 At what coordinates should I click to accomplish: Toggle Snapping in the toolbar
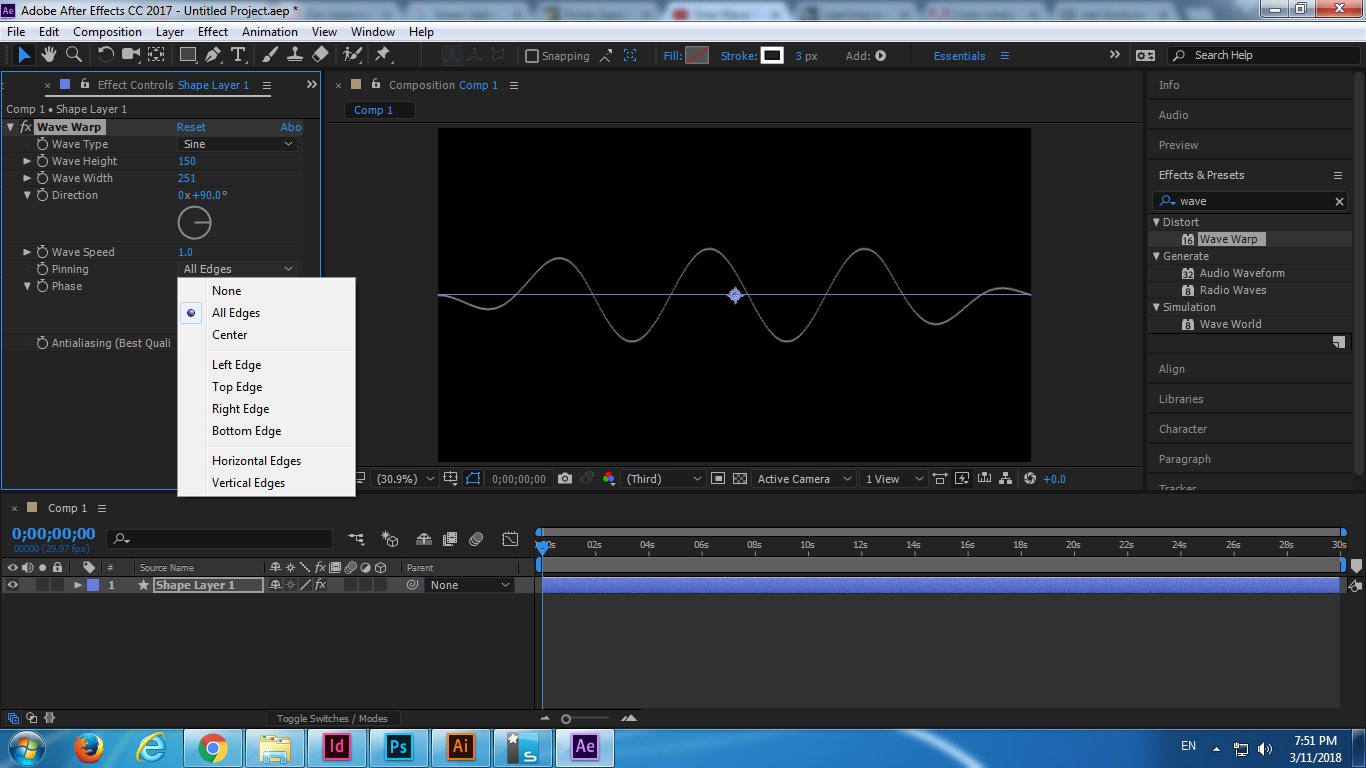(x=531, y=56)
